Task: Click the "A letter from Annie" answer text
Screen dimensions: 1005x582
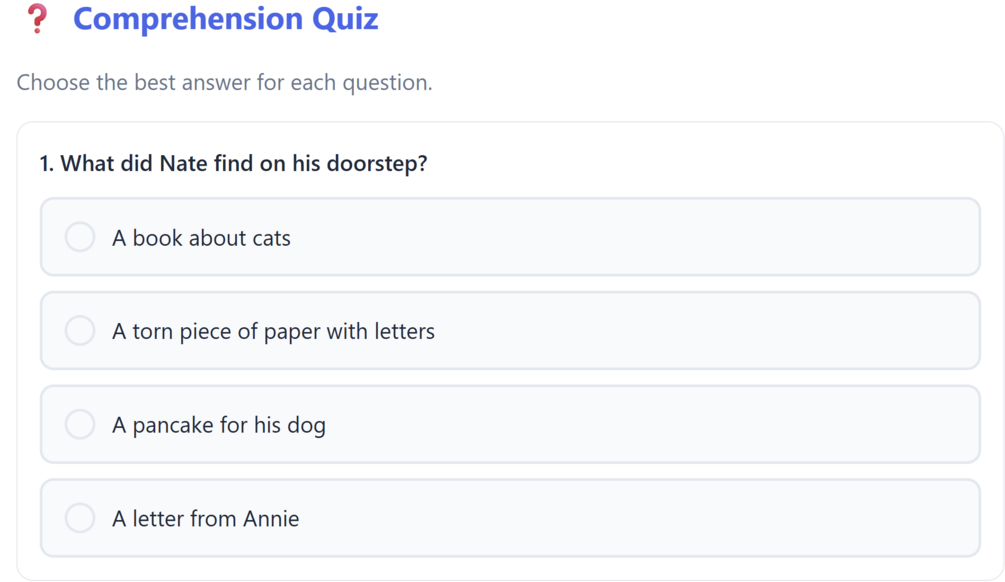Action: pos(205,518)
